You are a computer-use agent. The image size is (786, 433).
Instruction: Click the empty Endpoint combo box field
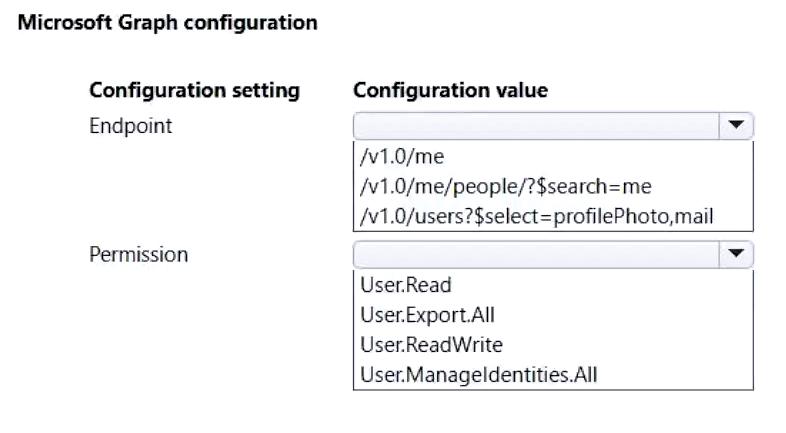click(x=536, y=125)
